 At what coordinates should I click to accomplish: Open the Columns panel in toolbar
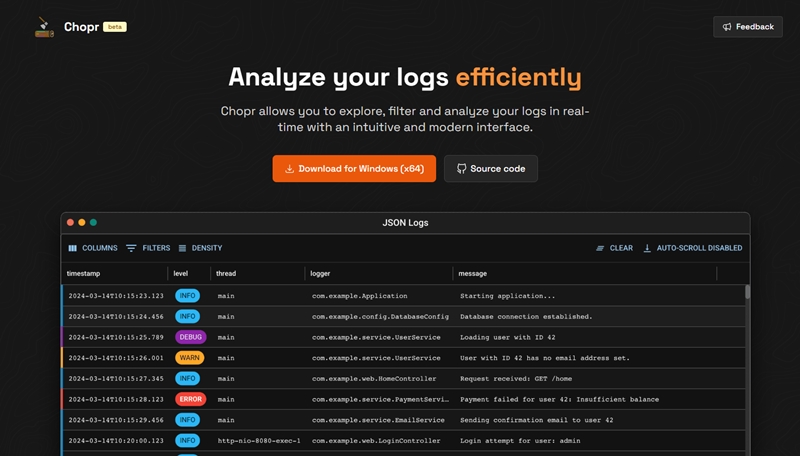(x=93, y=248)
